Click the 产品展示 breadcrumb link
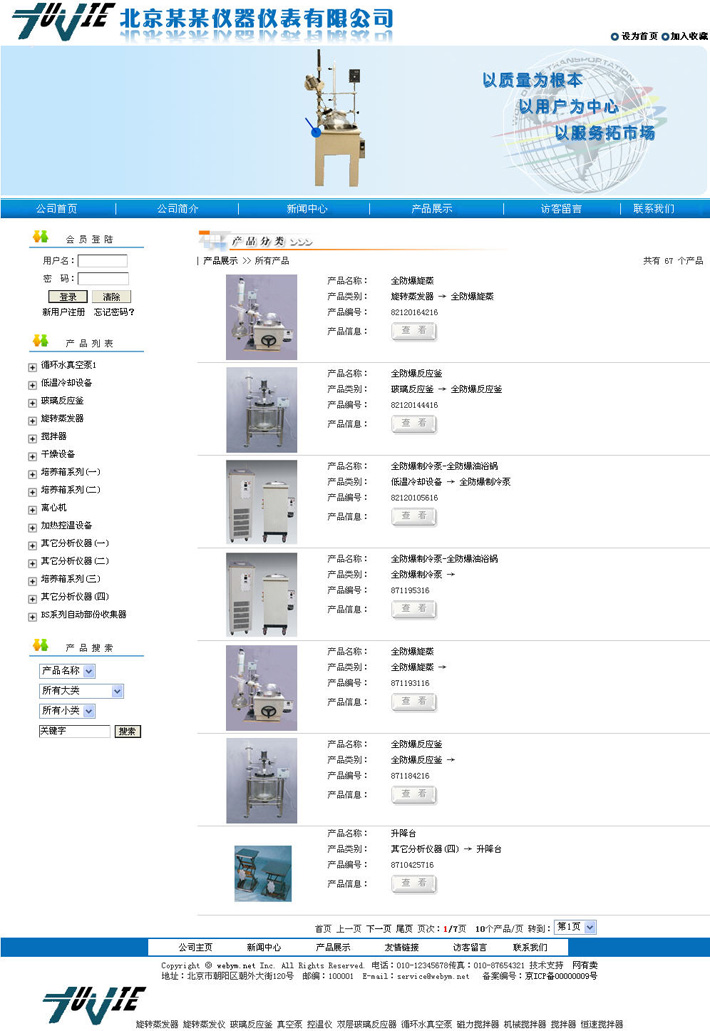Screen dimensions: 710x1031 220,261
